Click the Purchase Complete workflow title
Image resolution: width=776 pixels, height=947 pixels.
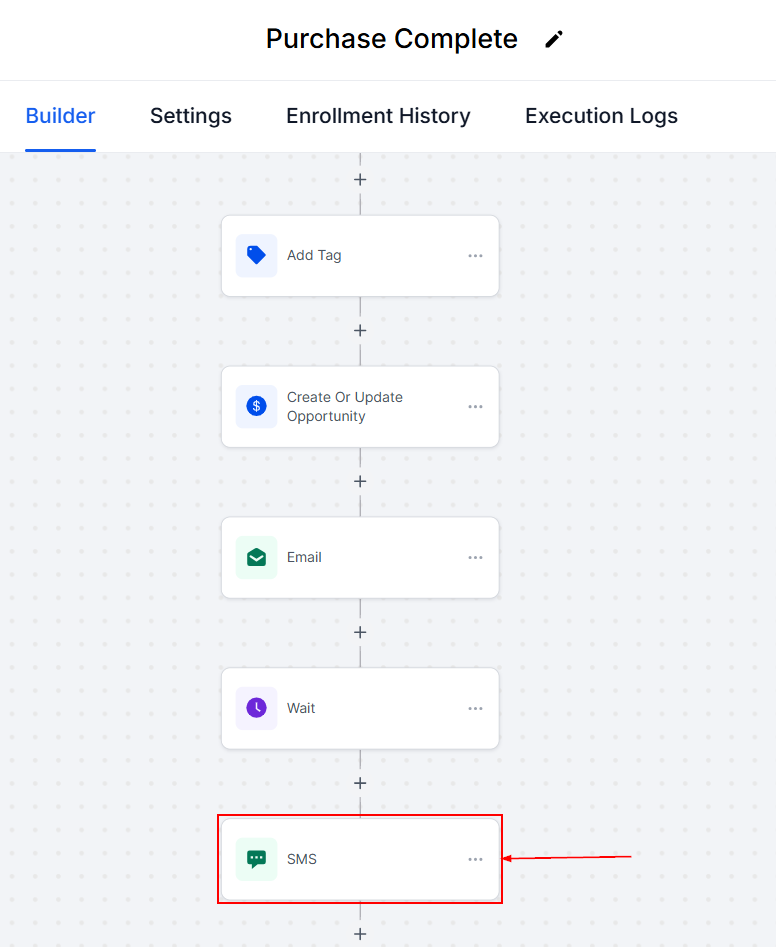click(392, 39)
